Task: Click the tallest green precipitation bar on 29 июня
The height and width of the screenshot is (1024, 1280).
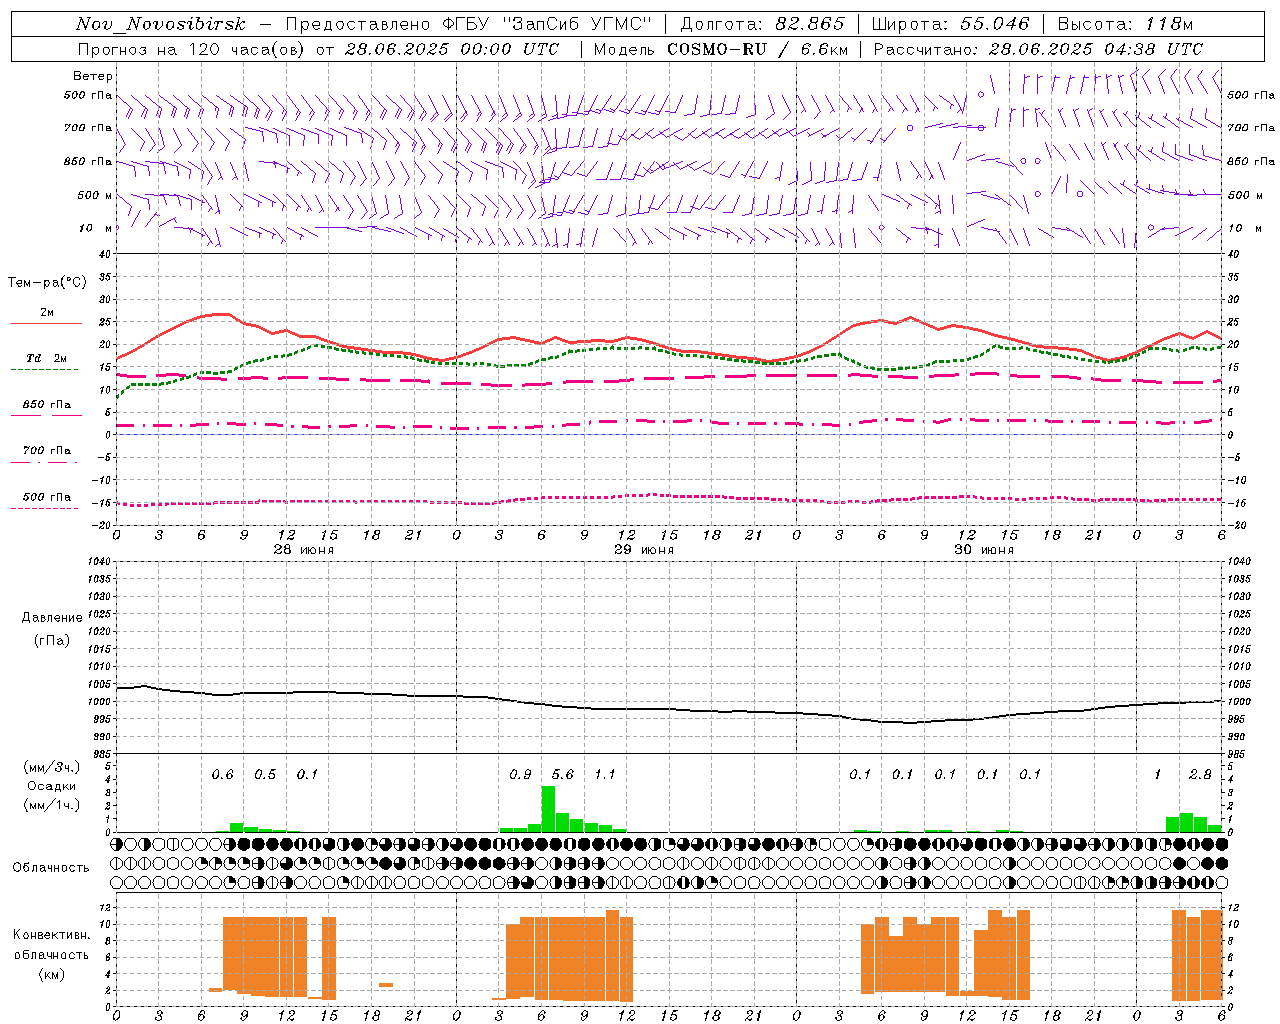Action: pos(548,809)
